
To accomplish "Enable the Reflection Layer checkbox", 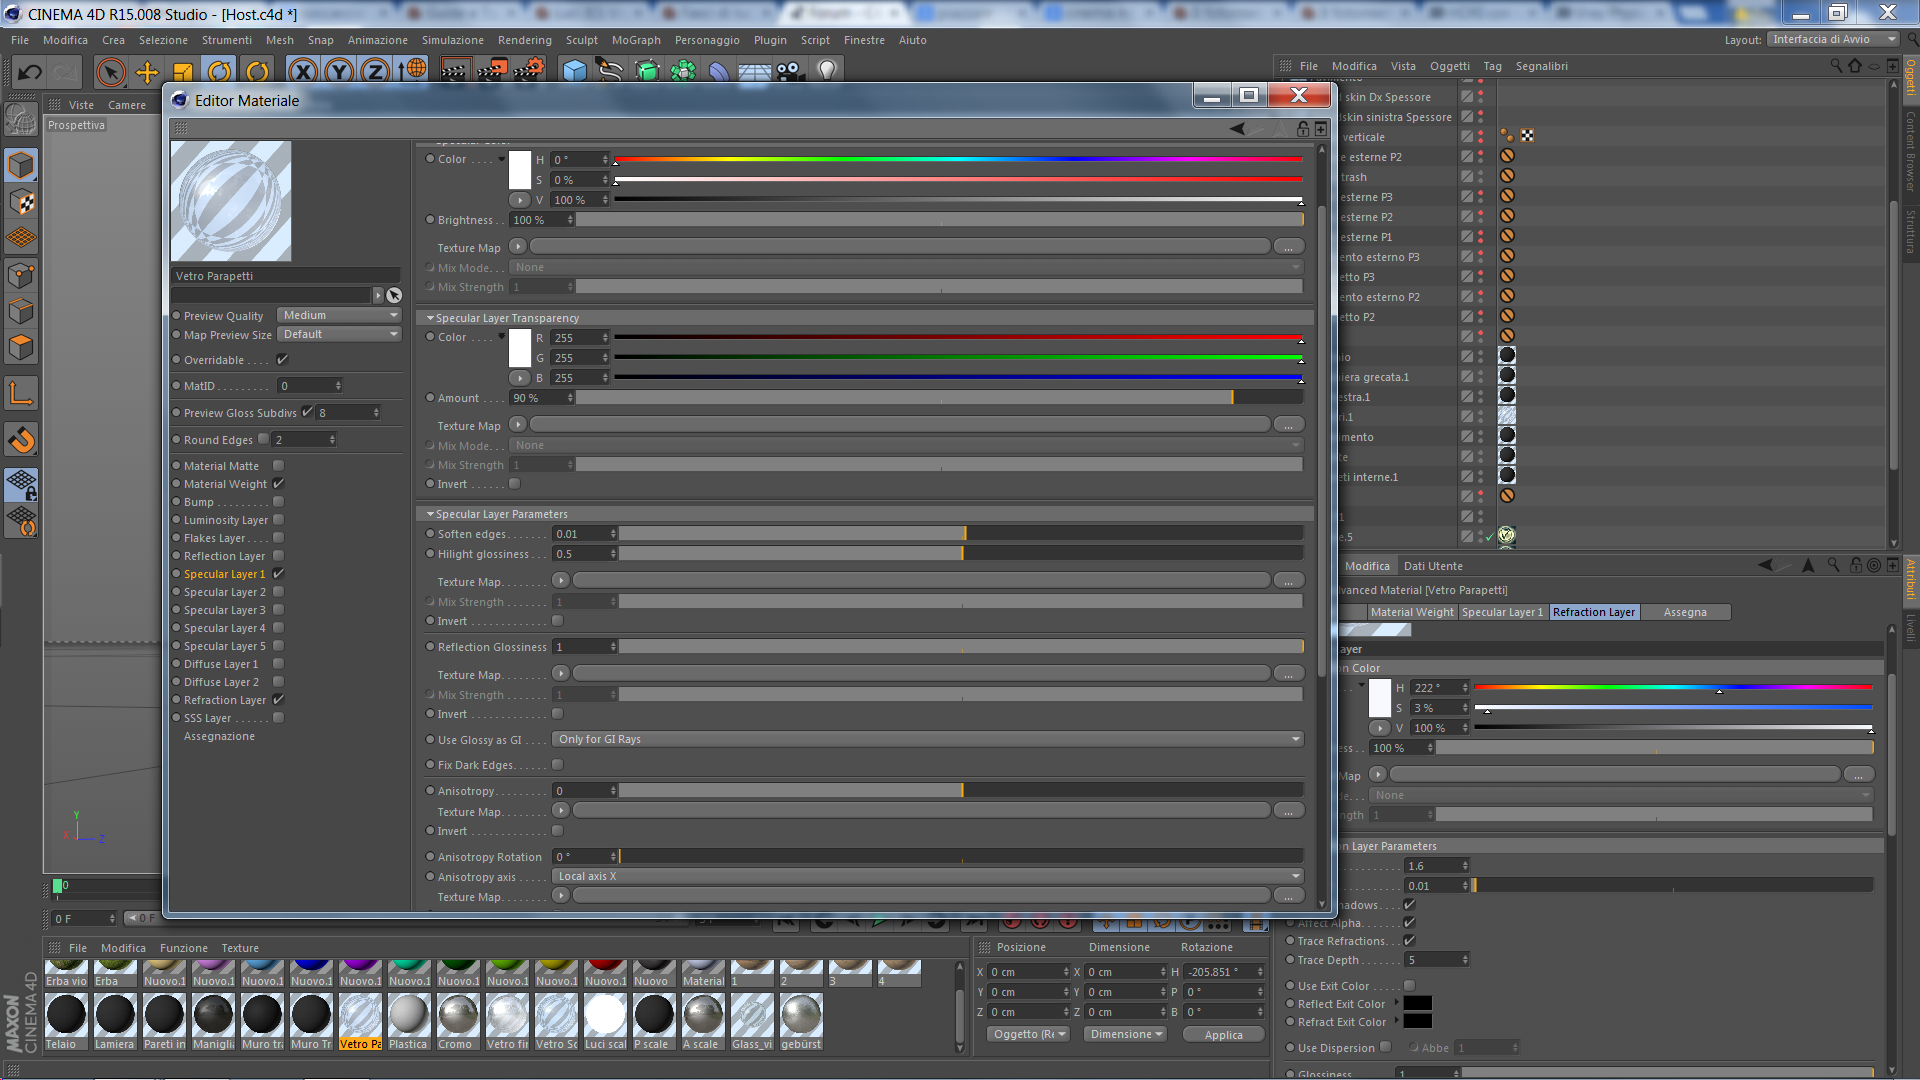I will pyautogui.click(x=279, y=556).
